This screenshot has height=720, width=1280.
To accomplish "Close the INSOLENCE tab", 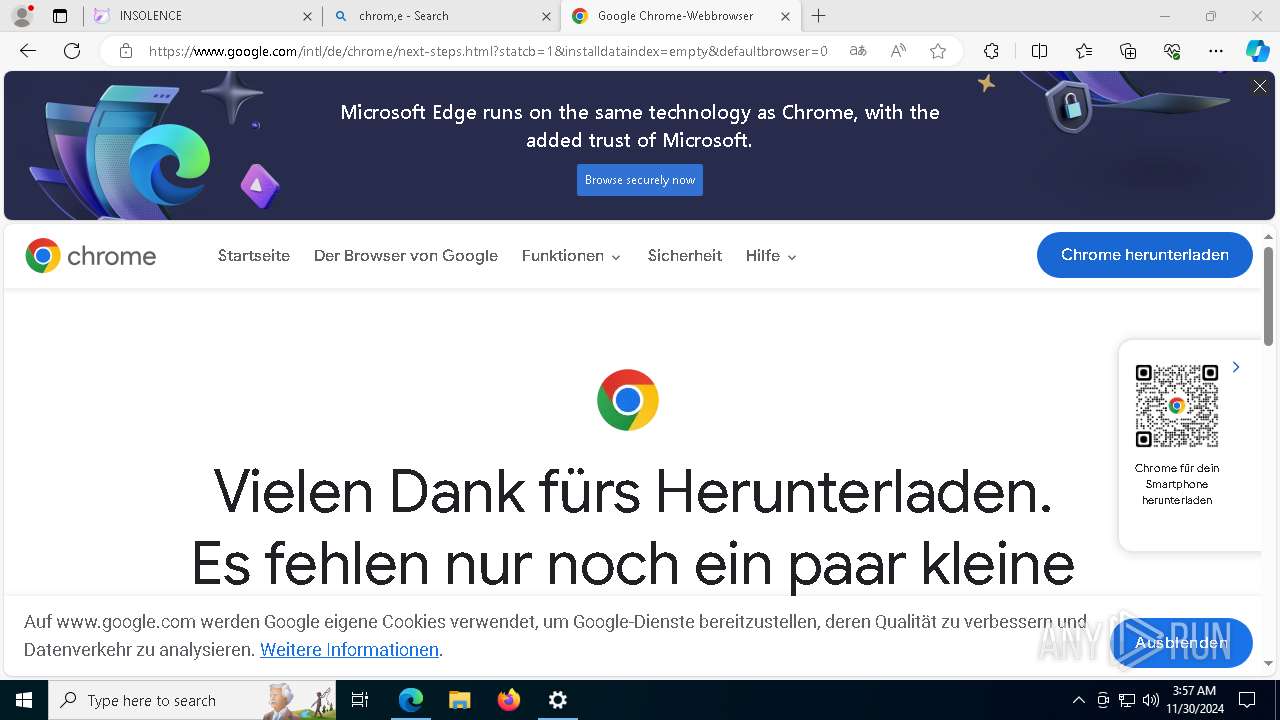I will click(x=307, y=16).
